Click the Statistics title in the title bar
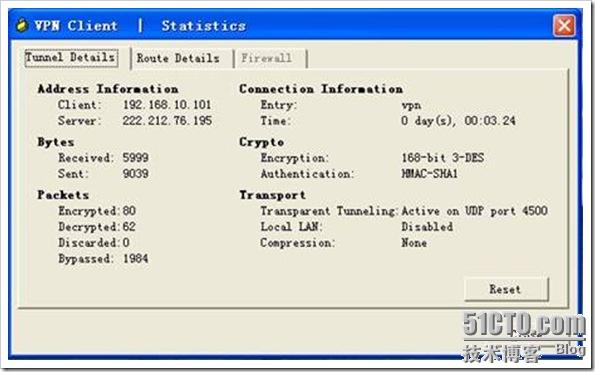The image size is (595, 372). click(204, 26)
